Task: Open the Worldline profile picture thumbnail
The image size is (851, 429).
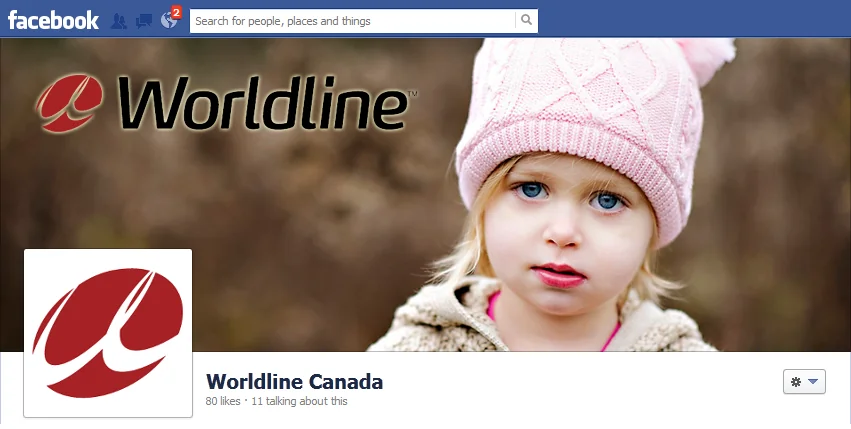Action: click(108, 333)
